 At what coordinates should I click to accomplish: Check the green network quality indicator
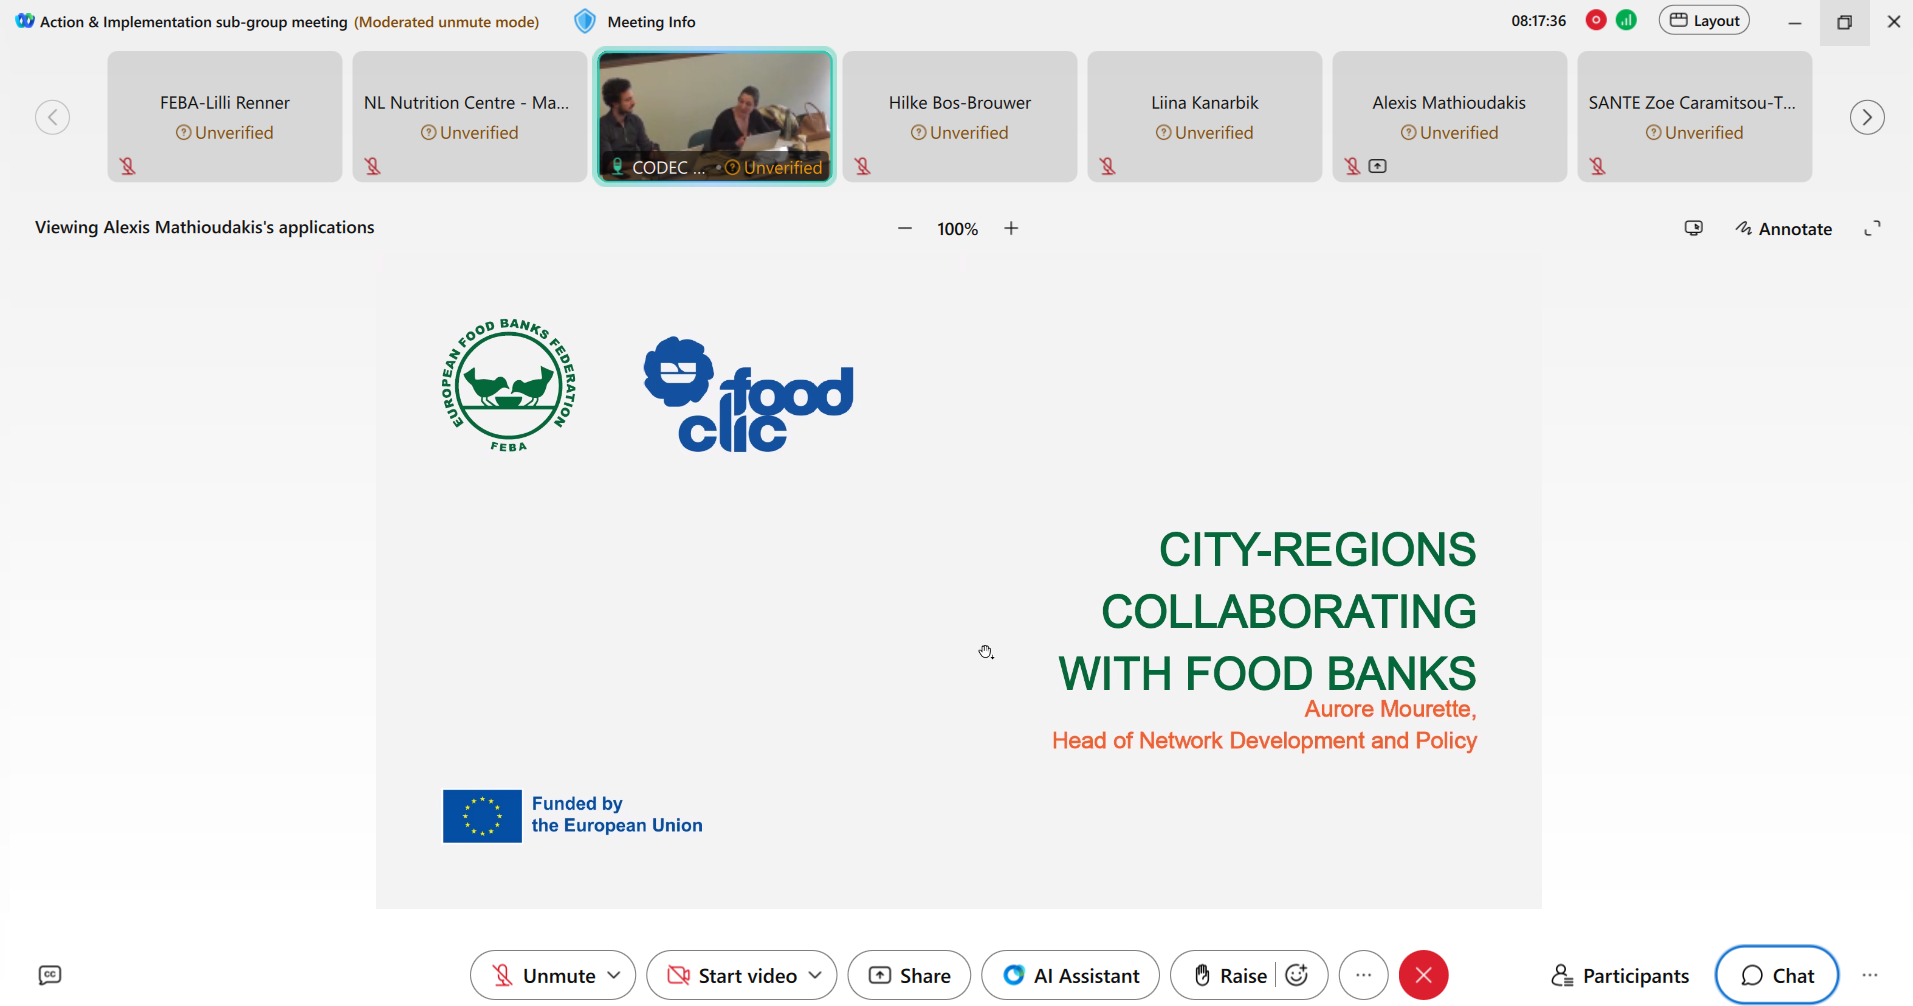[1627, 20]
